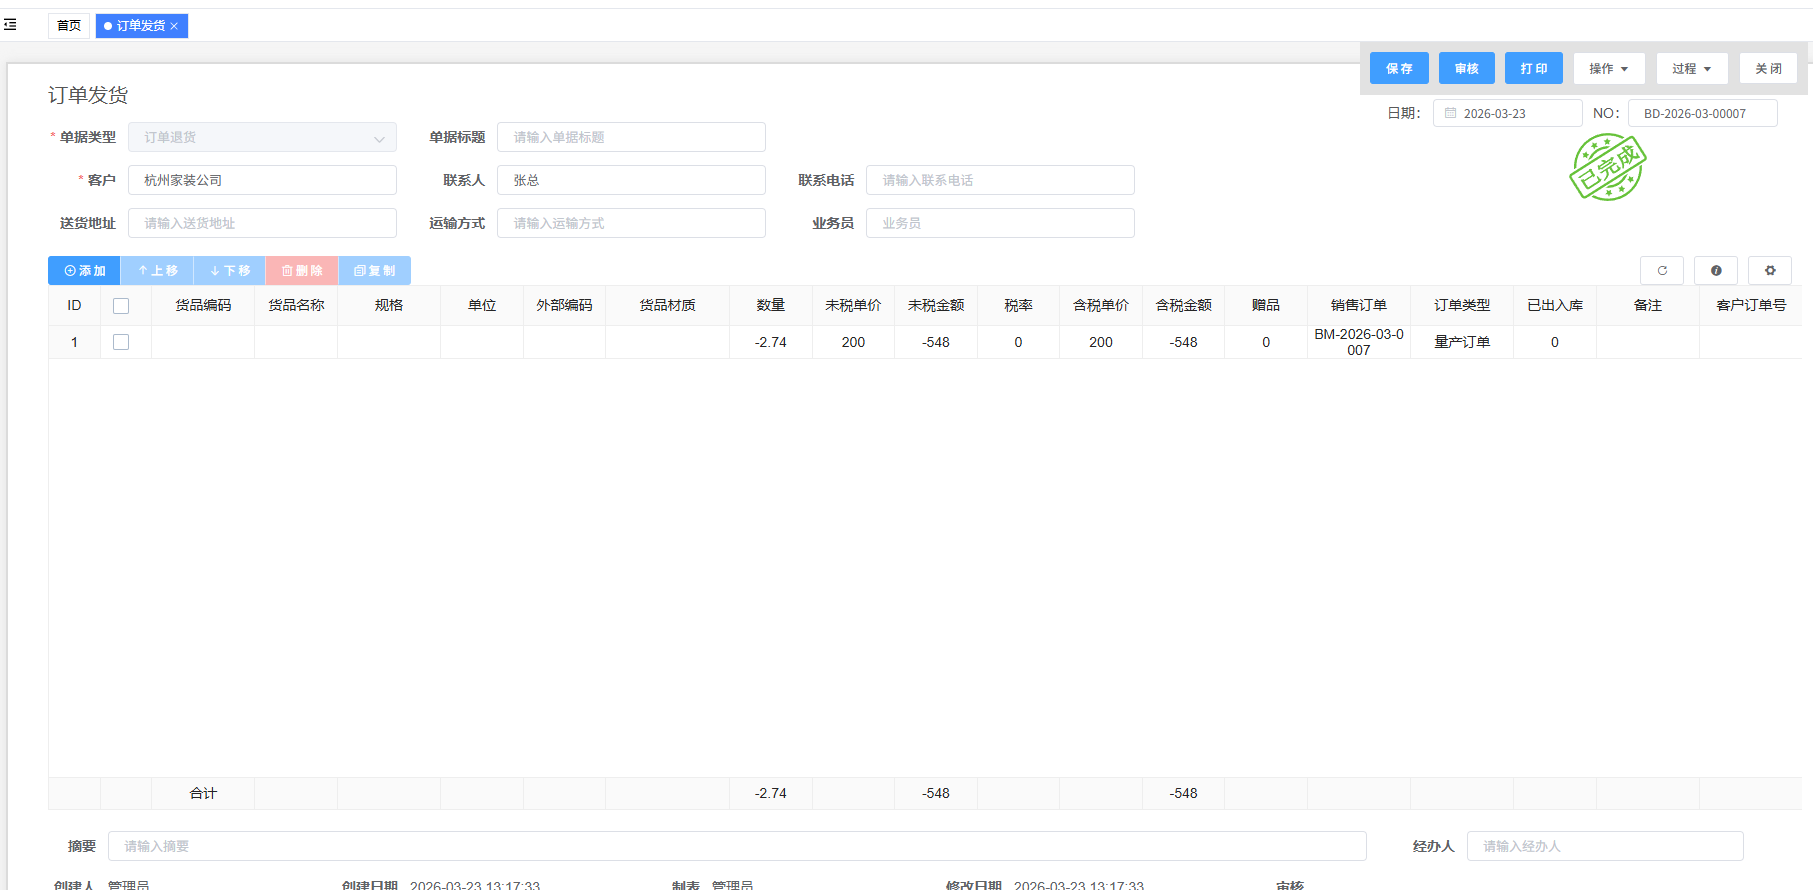Viewport: 1813px width, 890px height.
Task: Click the 保存 save button
Action: pos(1398,69)
